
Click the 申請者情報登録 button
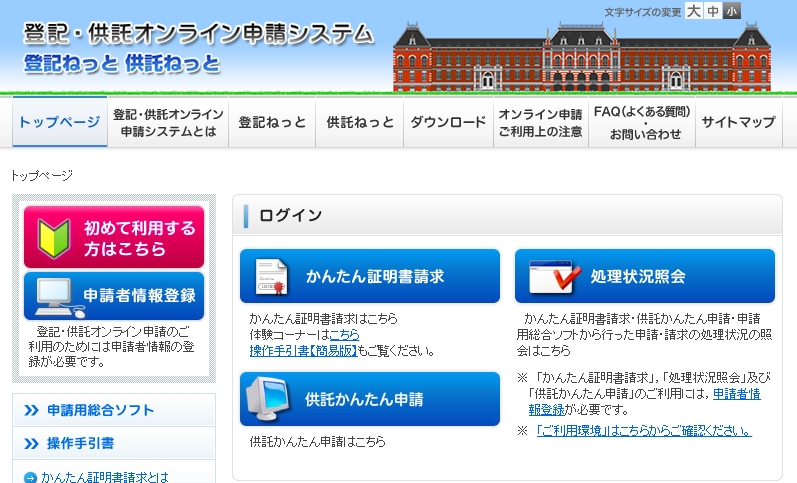[x=114, y=296]
